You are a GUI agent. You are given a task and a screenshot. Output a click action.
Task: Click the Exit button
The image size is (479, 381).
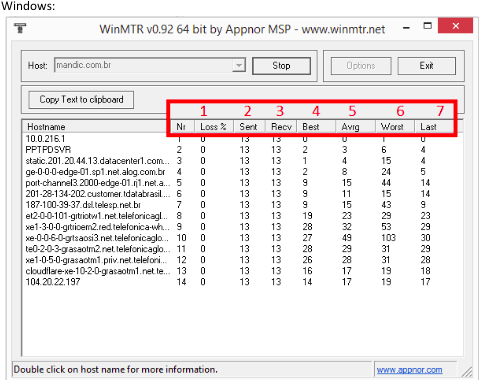point(426,66)
